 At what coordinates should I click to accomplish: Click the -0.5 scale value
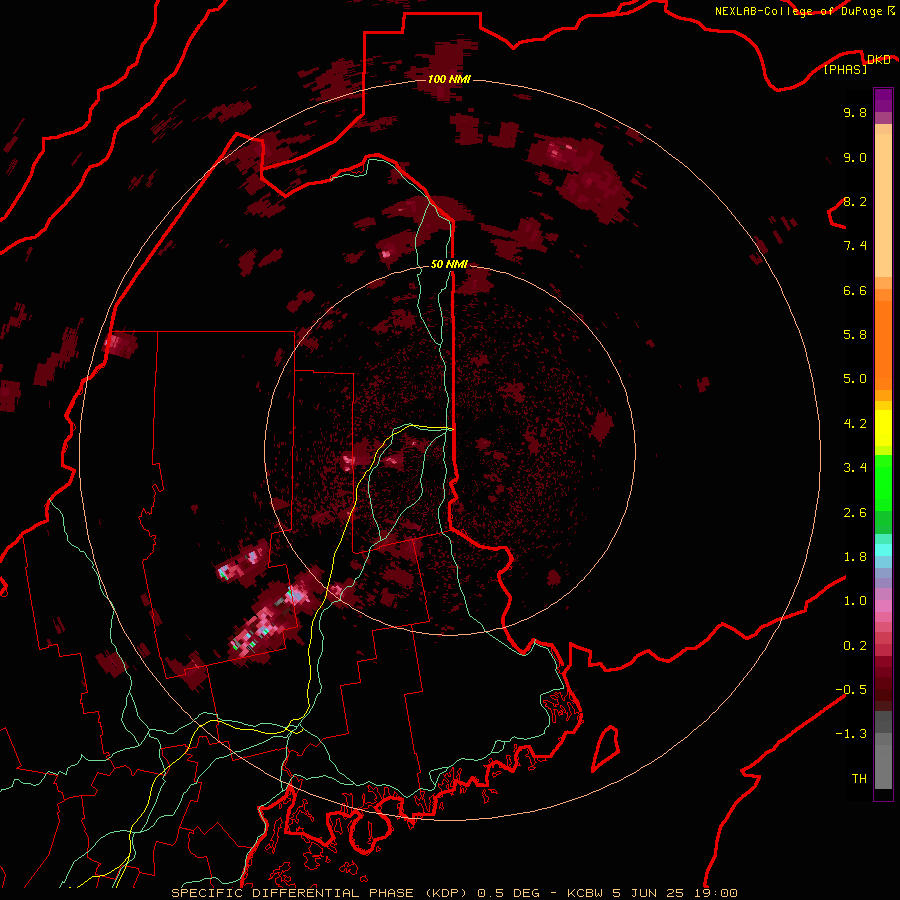851,689
